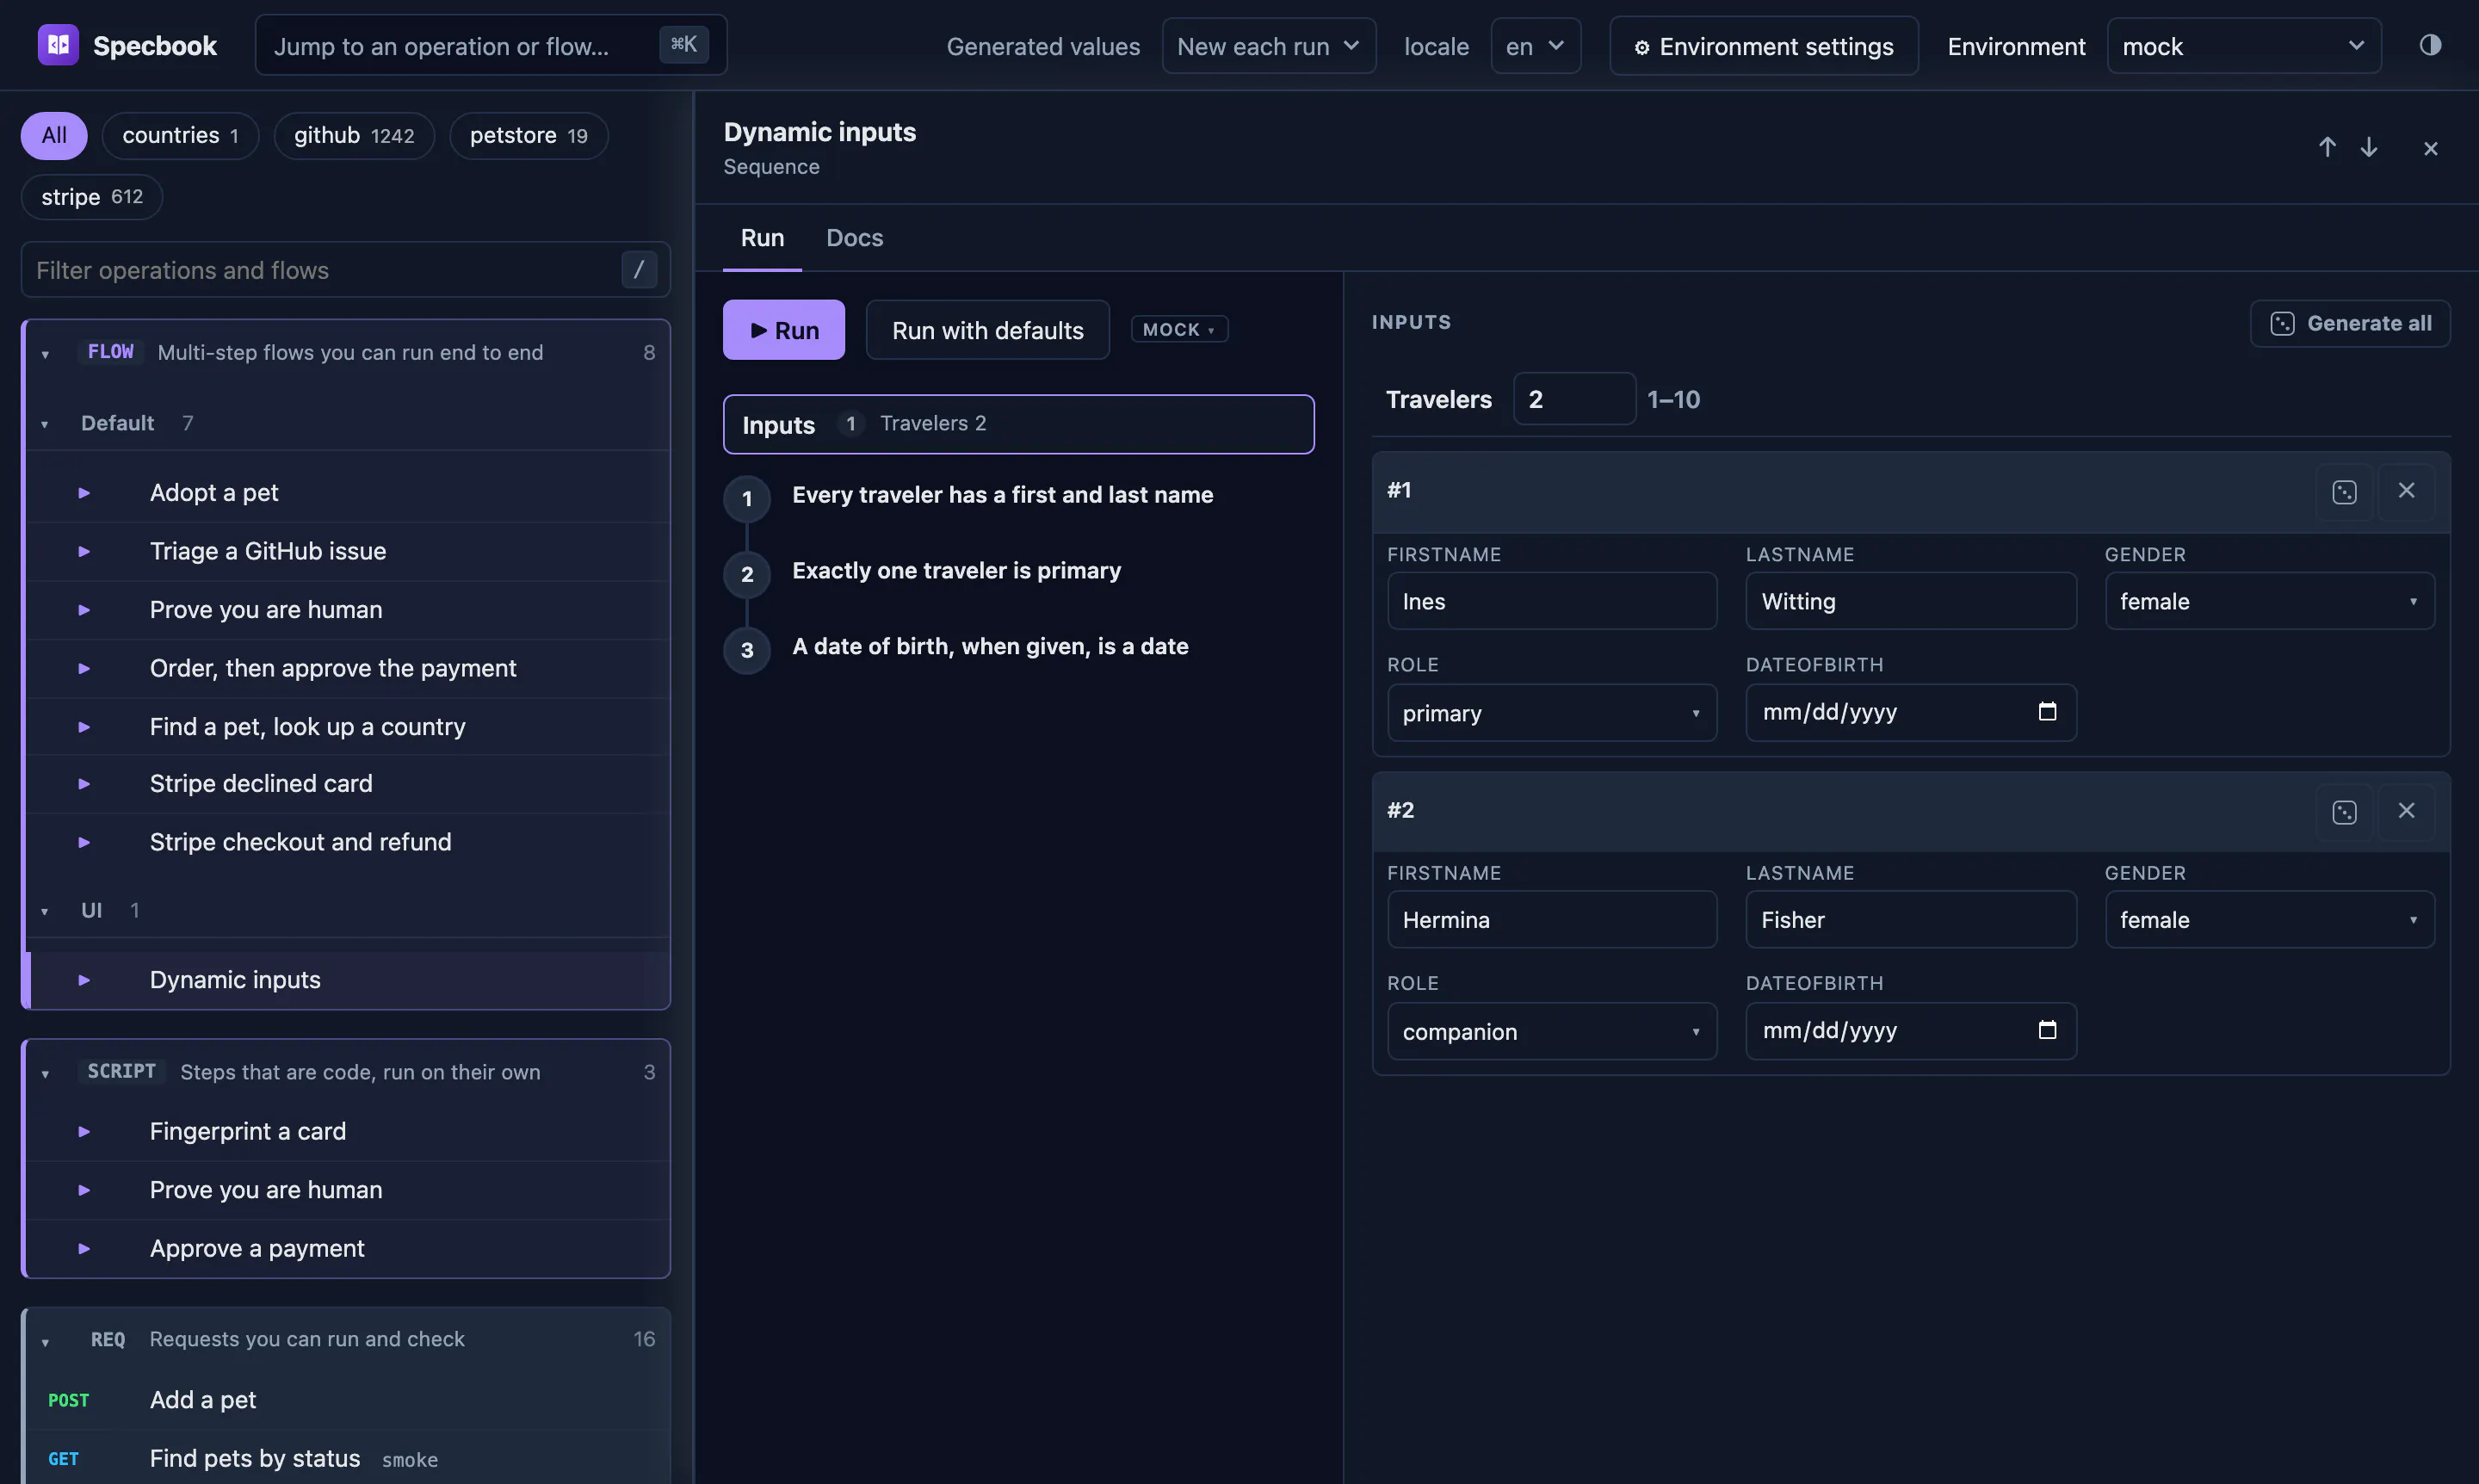Go to next item with down arrow
The width and height of the screenshot is (2479, 1484).
(2369, 147)
